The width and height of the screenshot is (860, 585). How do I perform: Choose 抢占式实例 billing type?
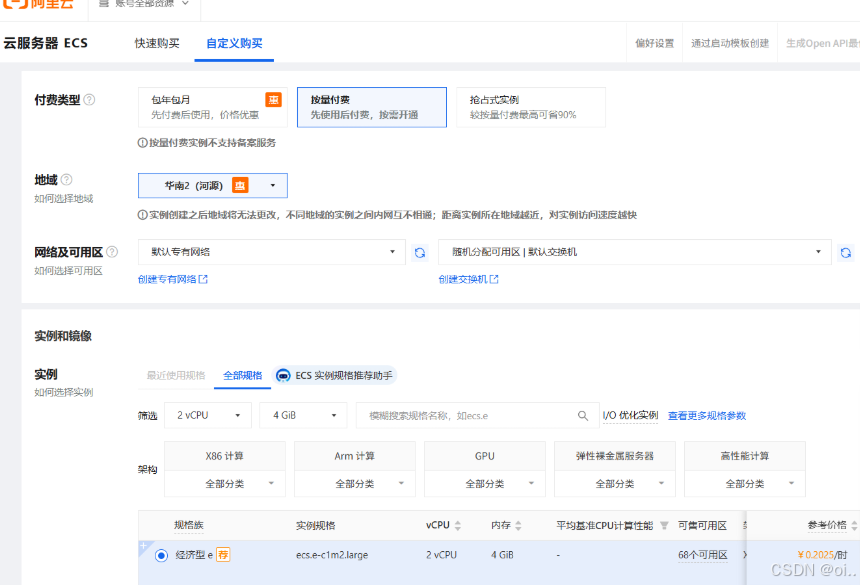point(531,107)
